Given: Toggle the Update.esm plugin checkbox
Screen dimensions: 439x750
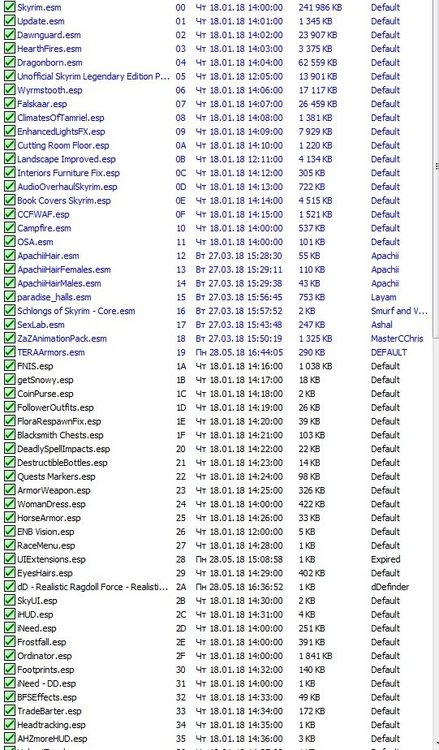Looking at the screenshot, I should click(x=9, y=21).
